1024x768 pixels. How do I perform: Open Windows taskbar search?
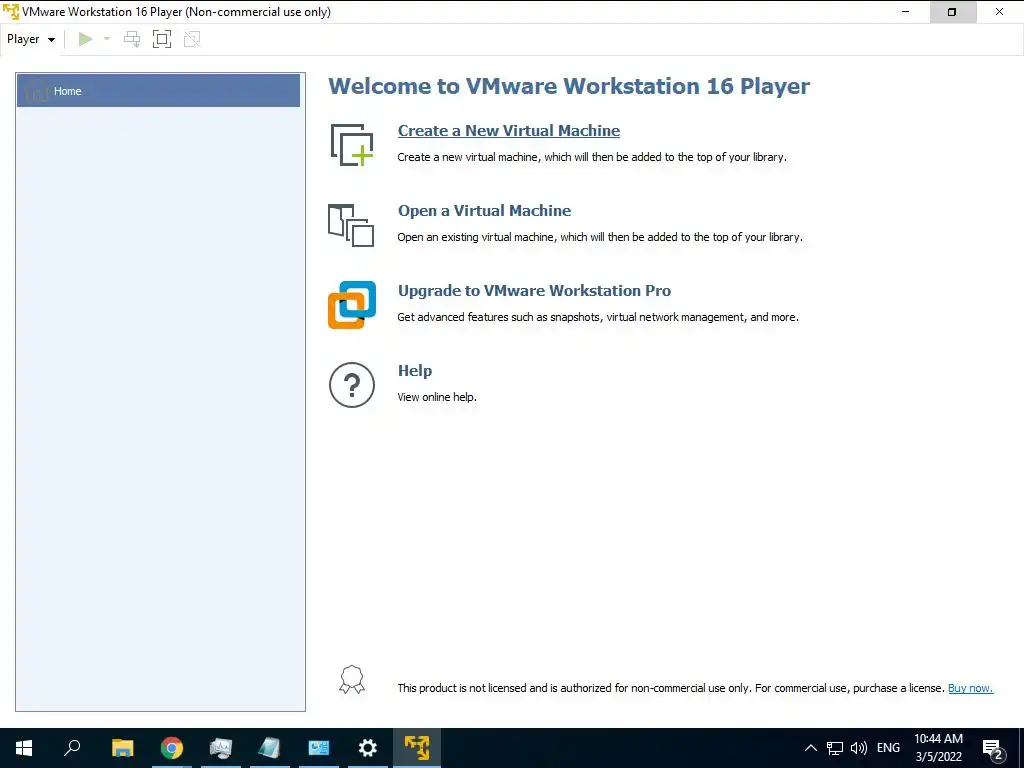tap(72, 748)
